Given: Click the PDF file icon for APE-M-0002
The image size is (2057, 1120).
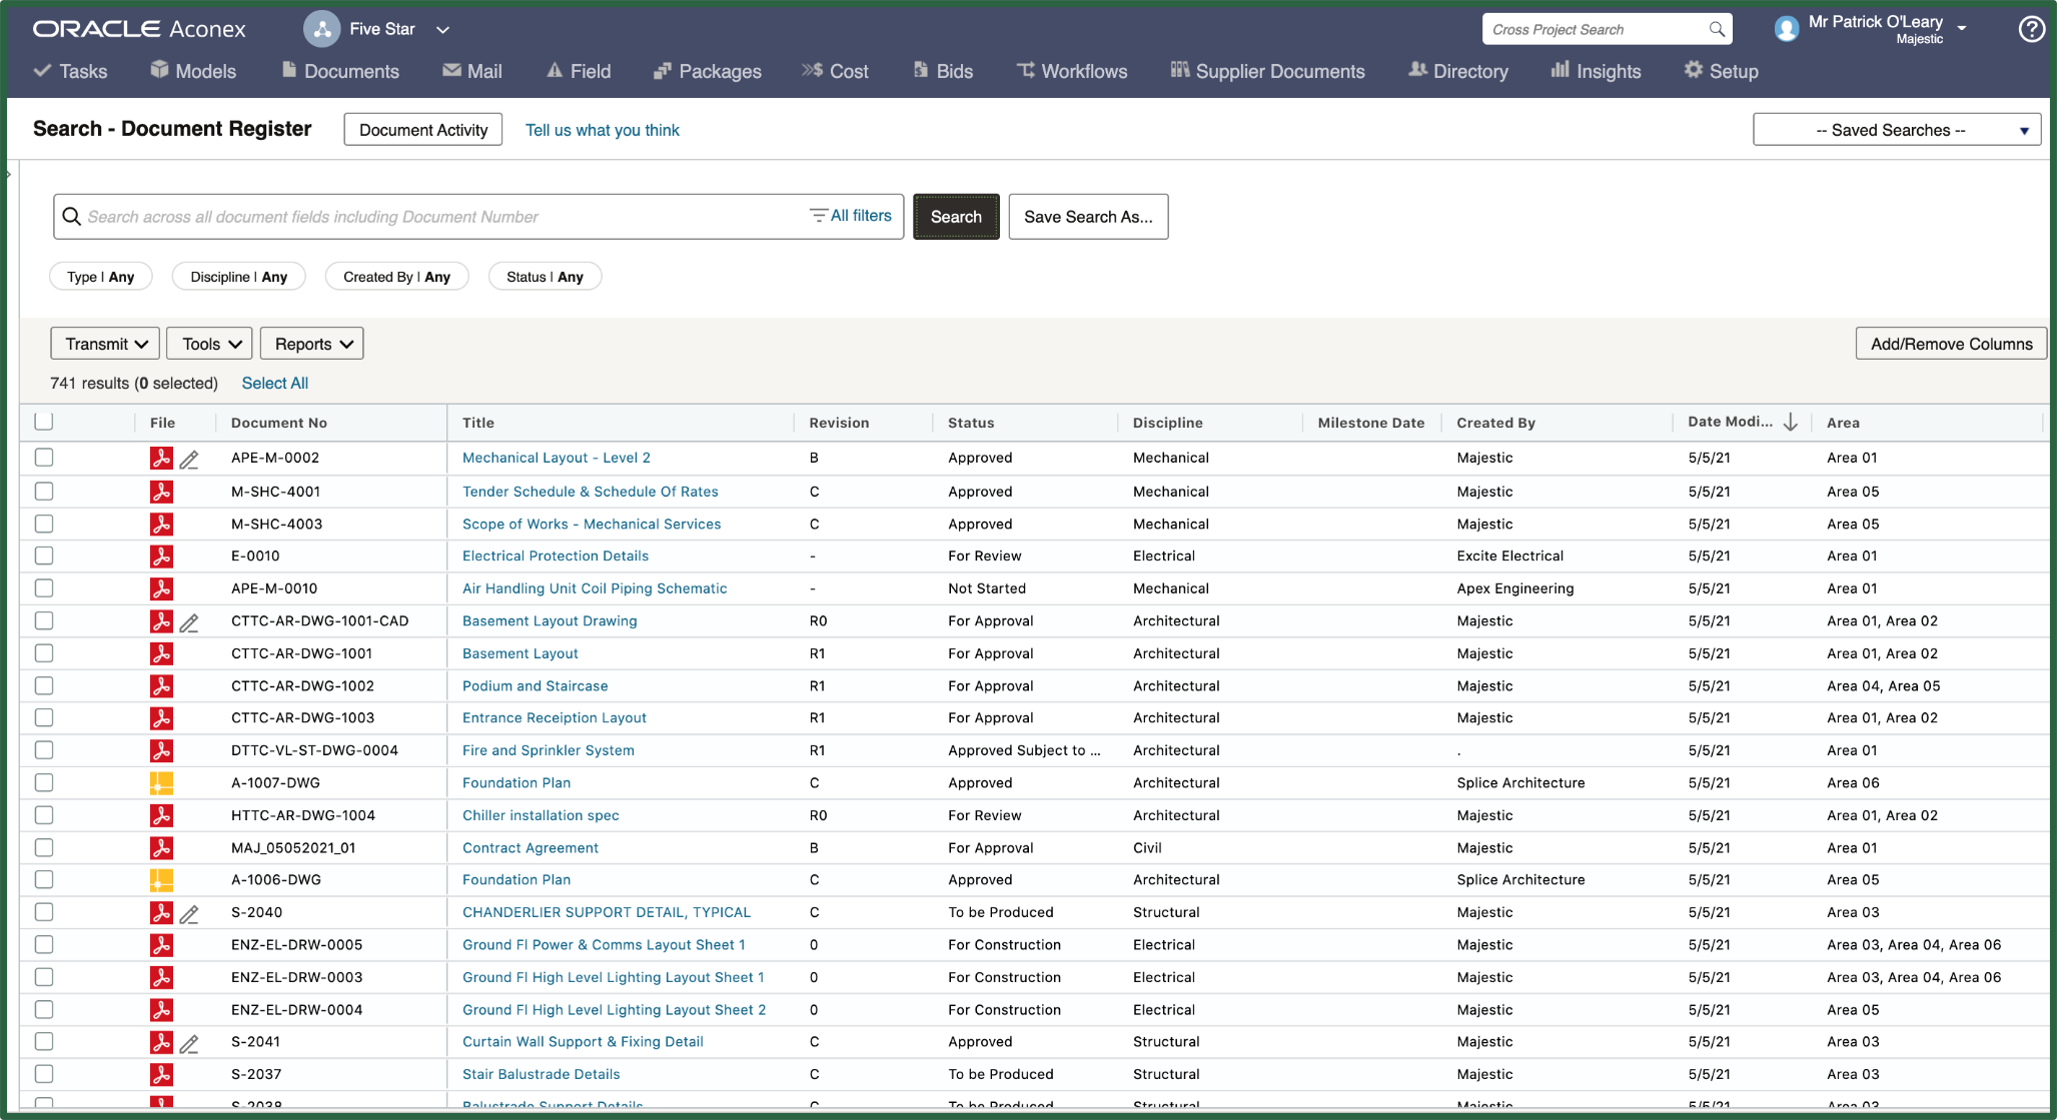Looking at the screenshot, I should (x=162, y=458).
